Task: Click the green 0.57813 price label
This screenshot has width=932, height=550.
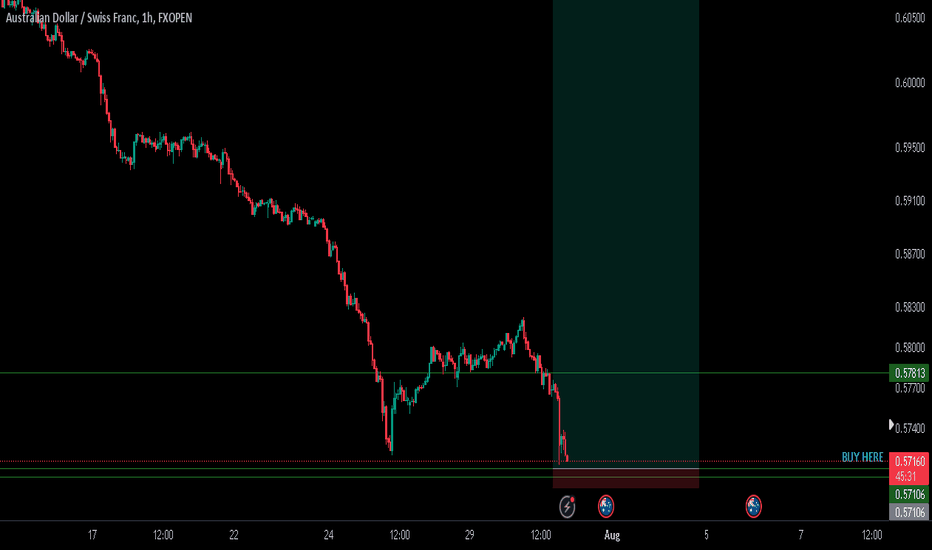Action: (910, 373)
